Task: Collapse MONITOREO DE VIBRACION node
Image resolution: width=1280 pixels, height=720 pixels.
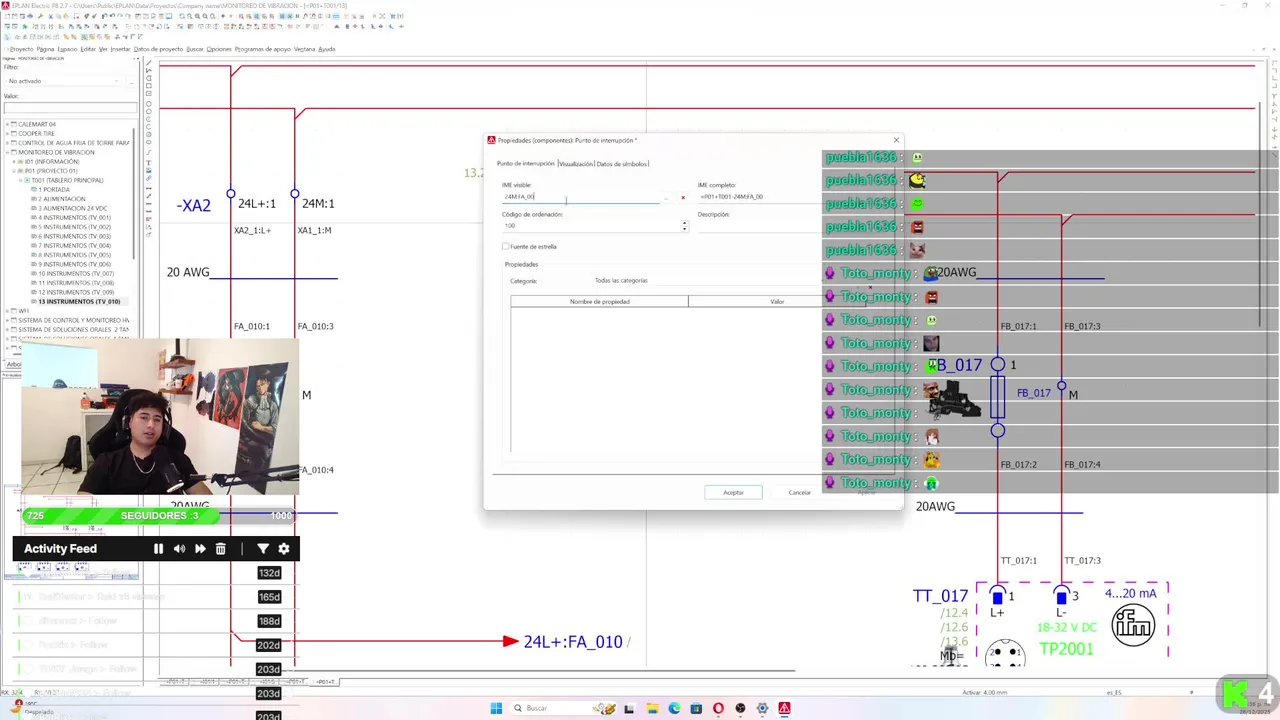Action: (7, 152)
